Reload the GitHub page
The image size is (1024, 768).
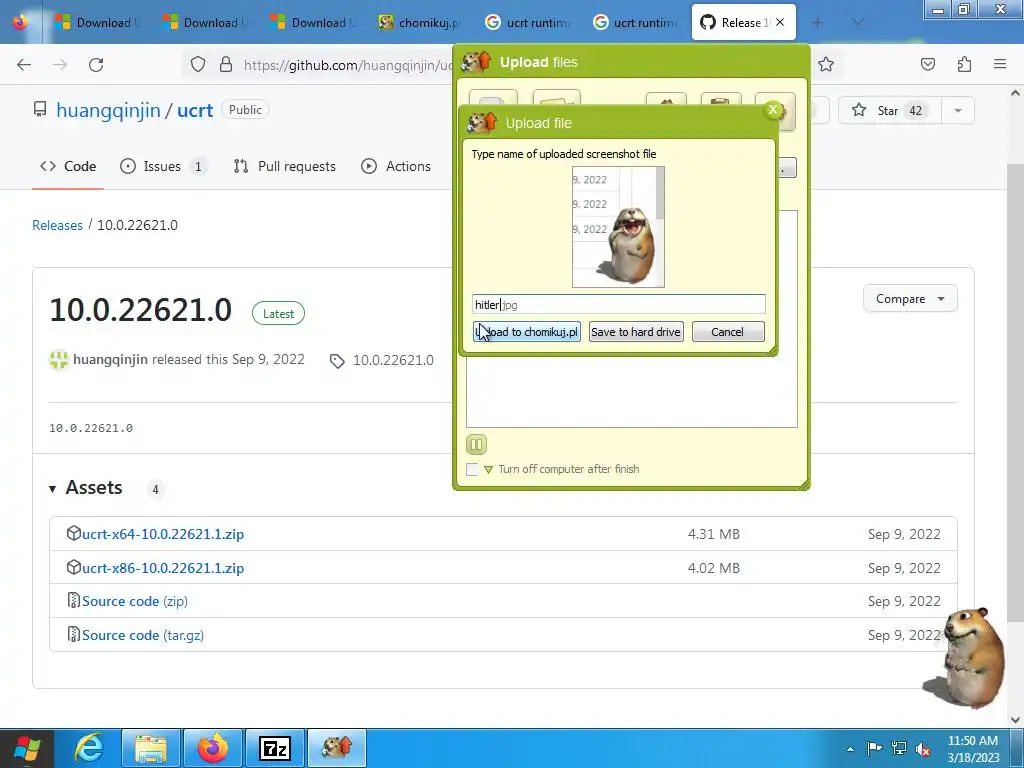point(96,65)
